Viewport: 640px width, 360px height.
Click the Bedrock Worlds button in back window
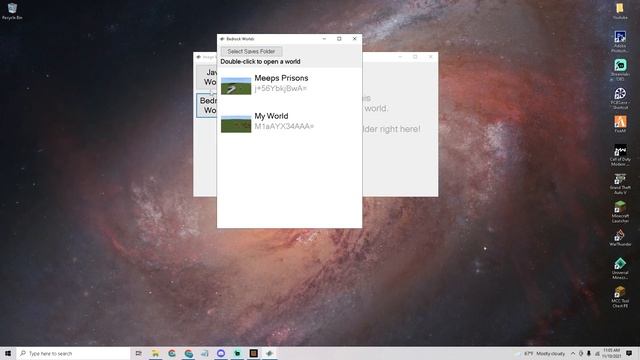coord(207,105)
